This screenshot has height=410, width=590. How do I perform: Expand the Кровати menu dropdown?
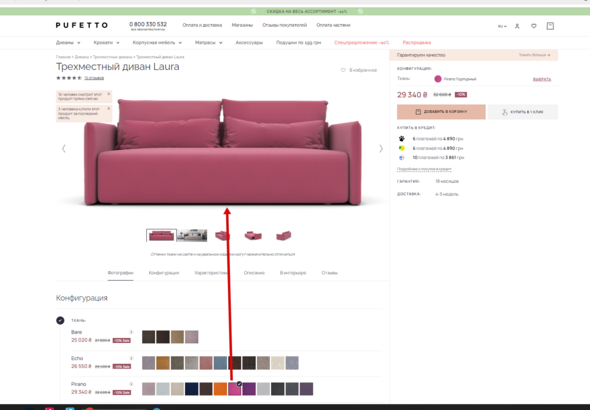[x=106, y=43]
